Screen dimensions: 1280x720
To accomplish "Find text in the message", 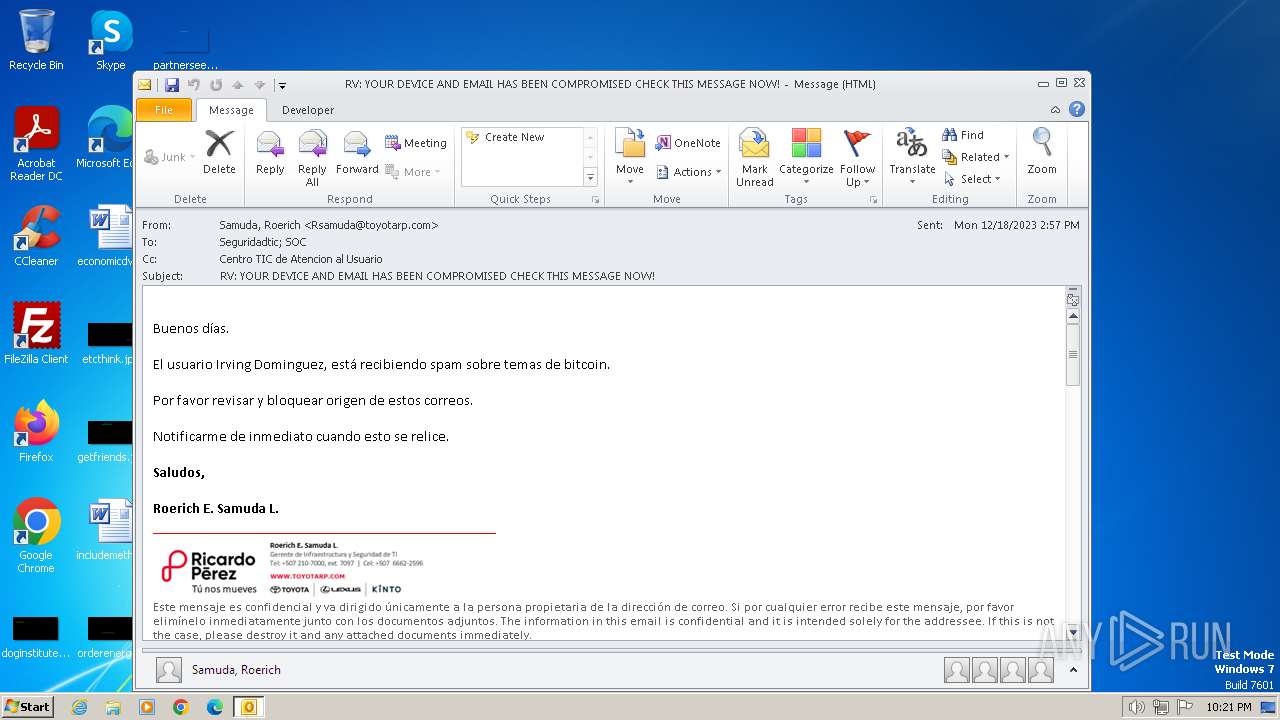I will tap(963, 135).
